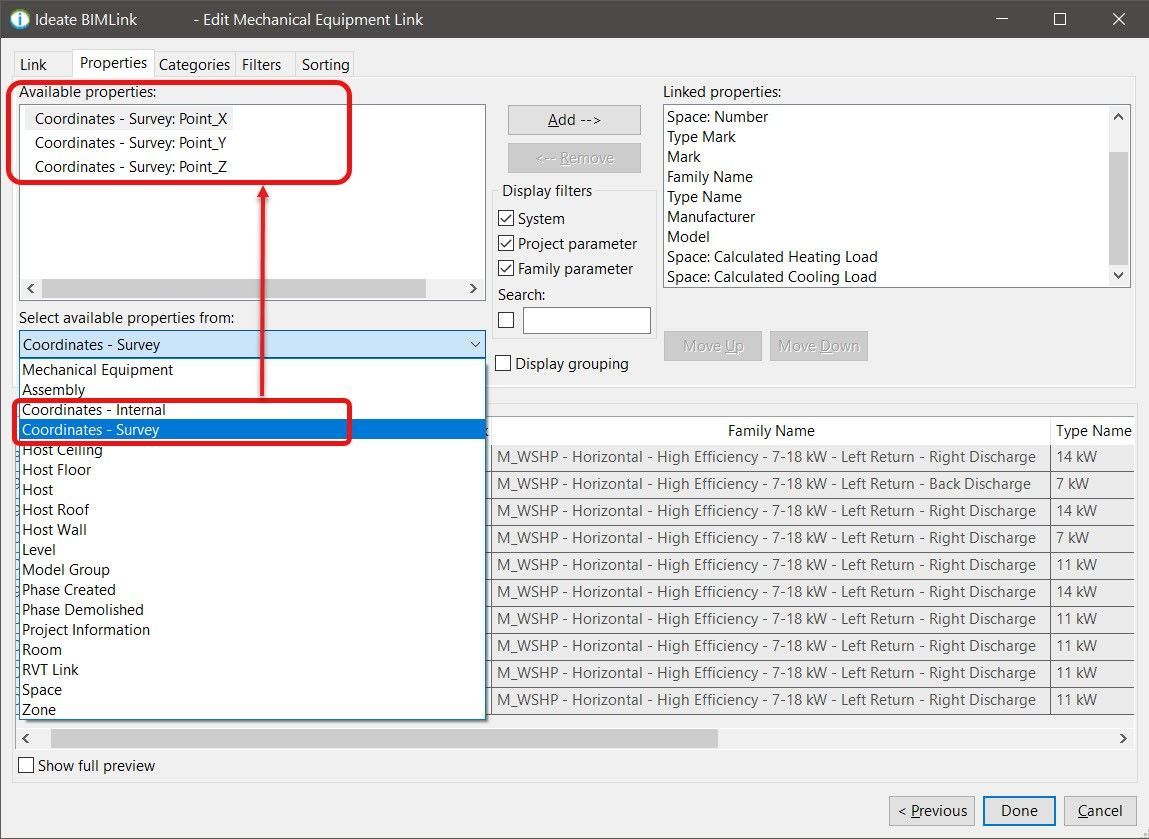Choose Coordinates - Survey in dropdown list

[252, 430]
